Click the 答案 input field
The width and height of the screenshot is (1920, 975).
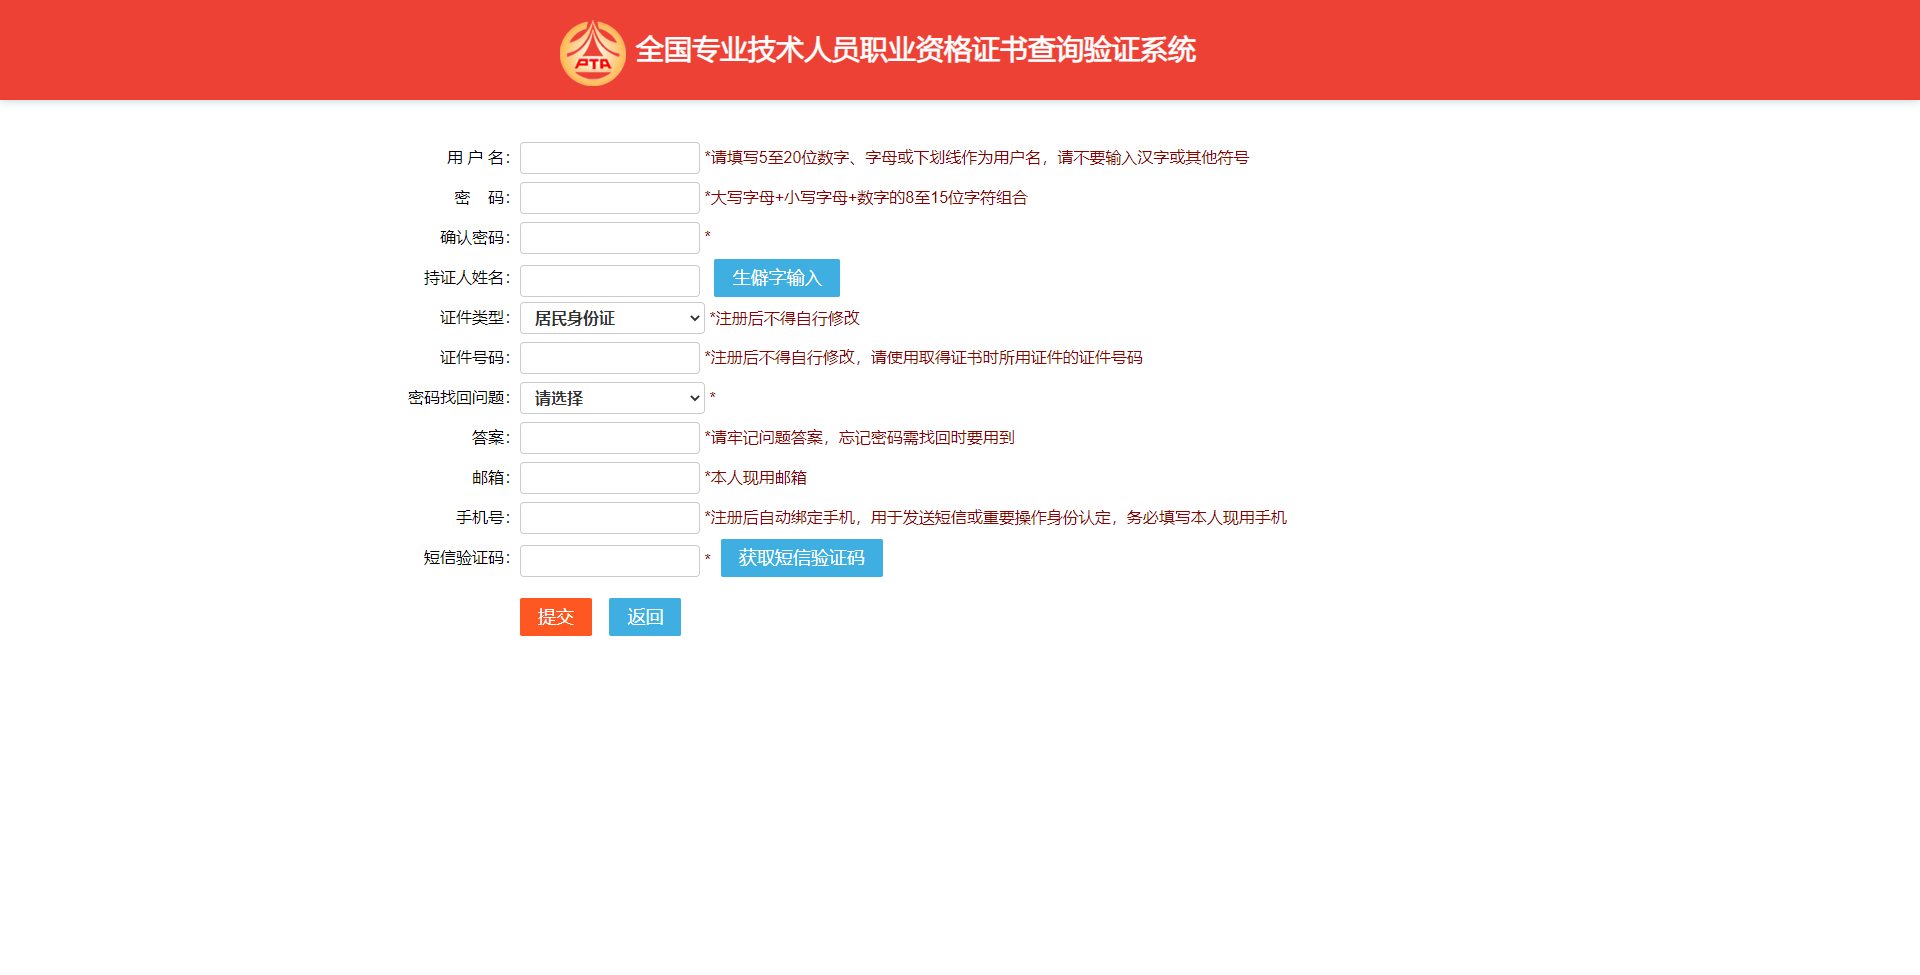pyautogui.click(x=609, y=438)
